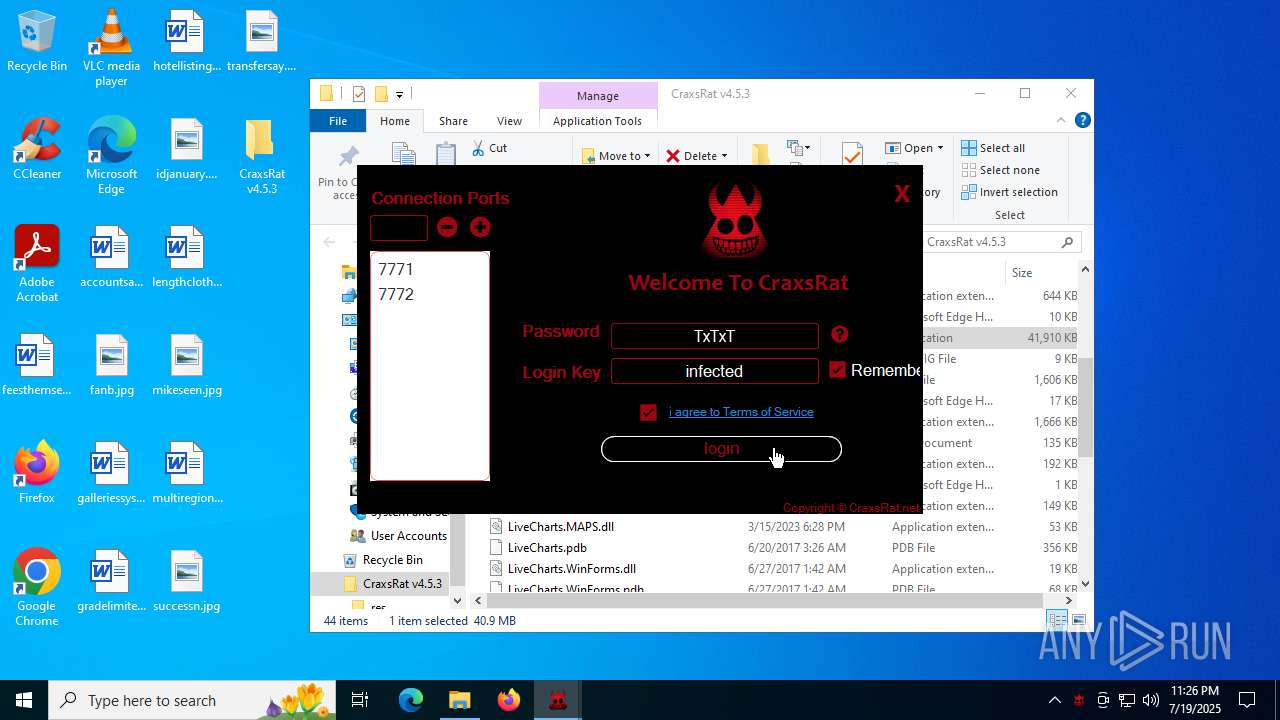
Task: Click the password help question mark icon
Action: [840, 335]
